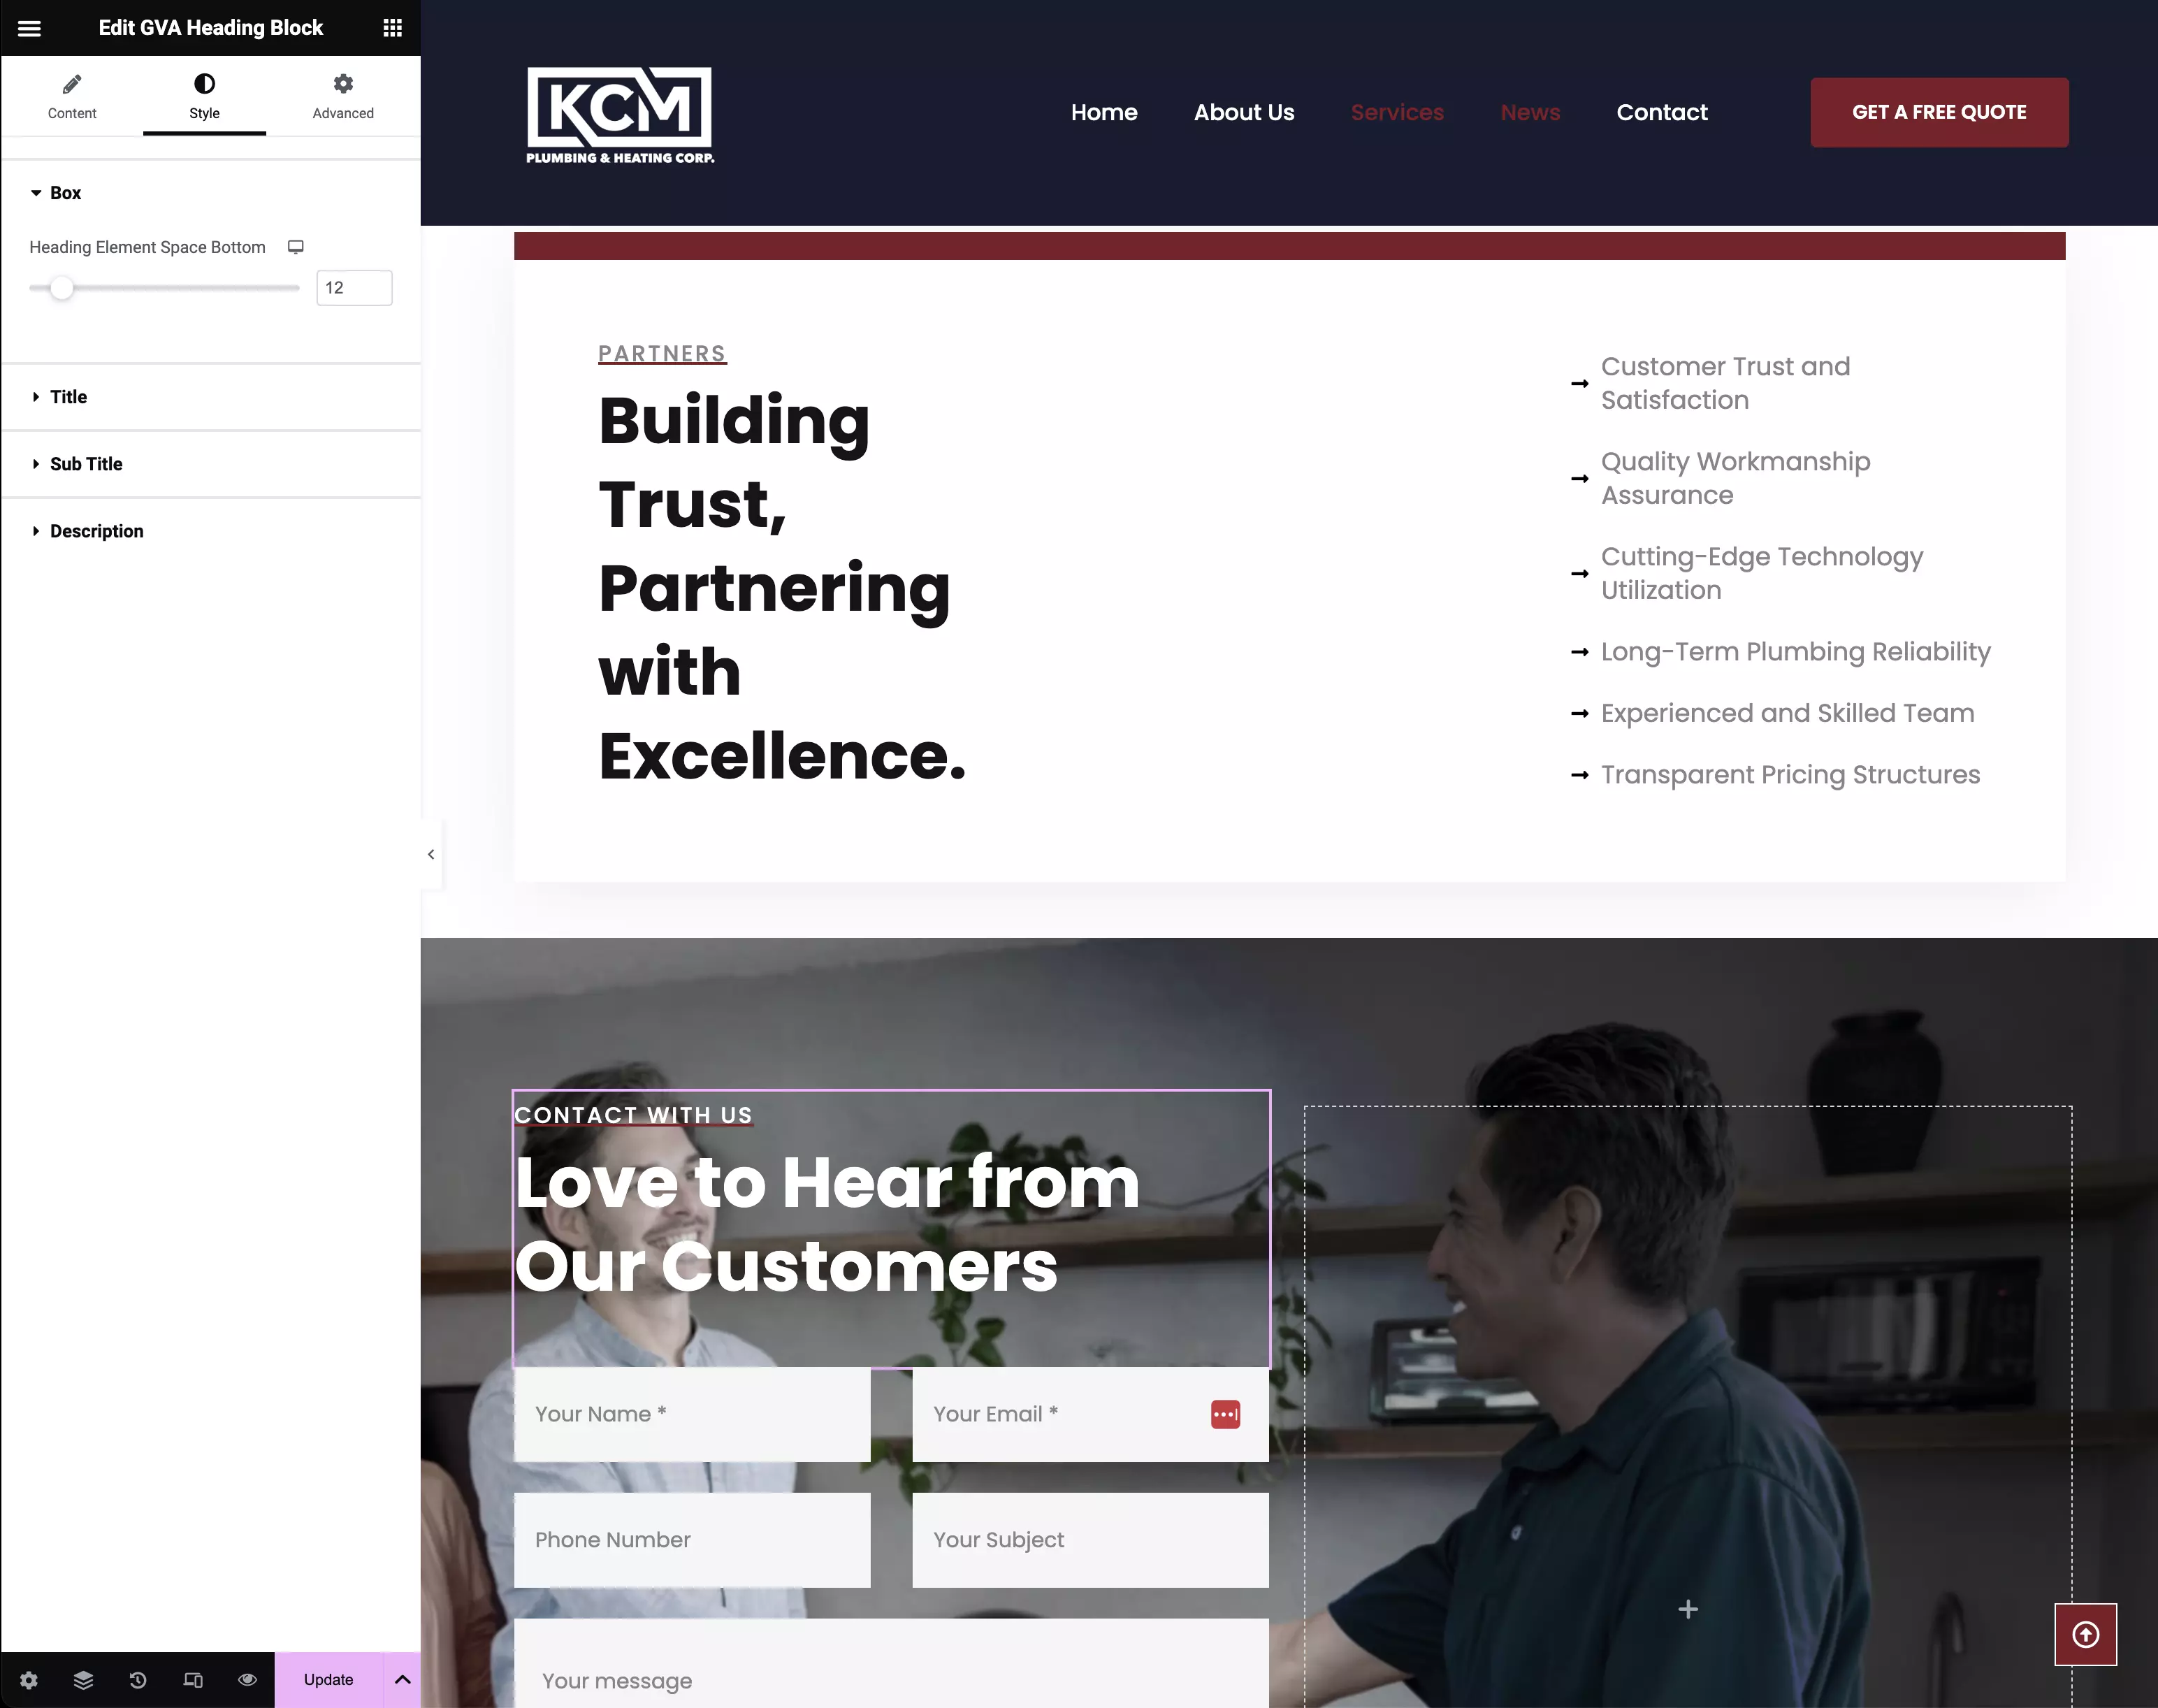Viewport: 2158px width, 1708px height.
Task: Click the Heading Element Space Bottom slider handle
Action: coord(62,288)
